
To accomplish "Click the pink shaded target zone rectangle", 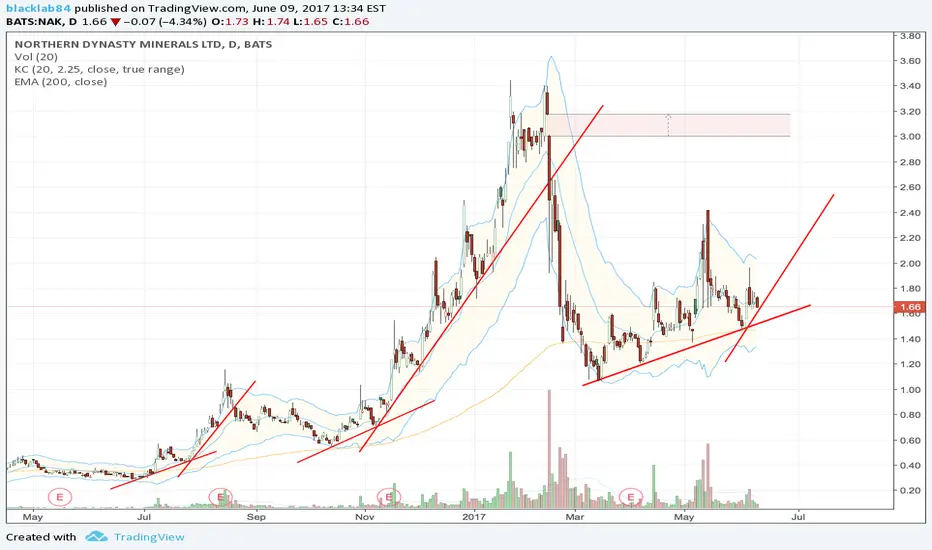I will point(668,125).
